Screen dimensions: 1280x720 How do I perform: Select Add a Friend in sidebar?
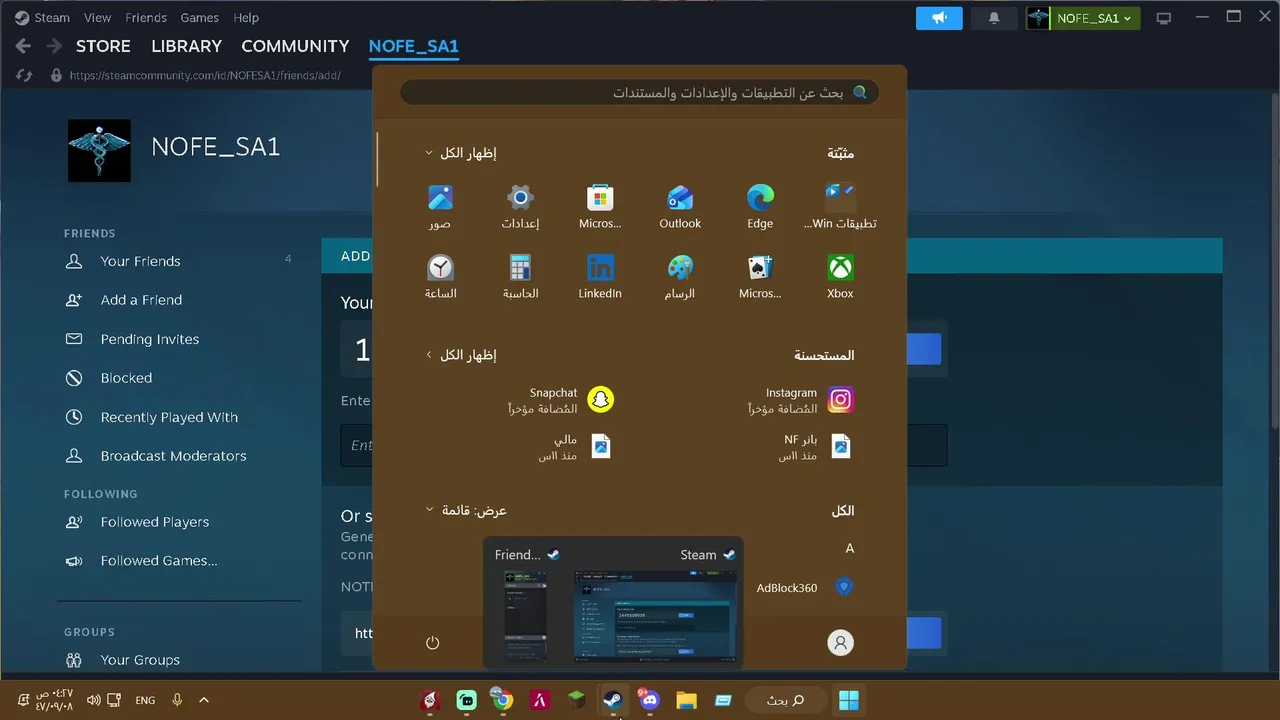tap(141, 300)
